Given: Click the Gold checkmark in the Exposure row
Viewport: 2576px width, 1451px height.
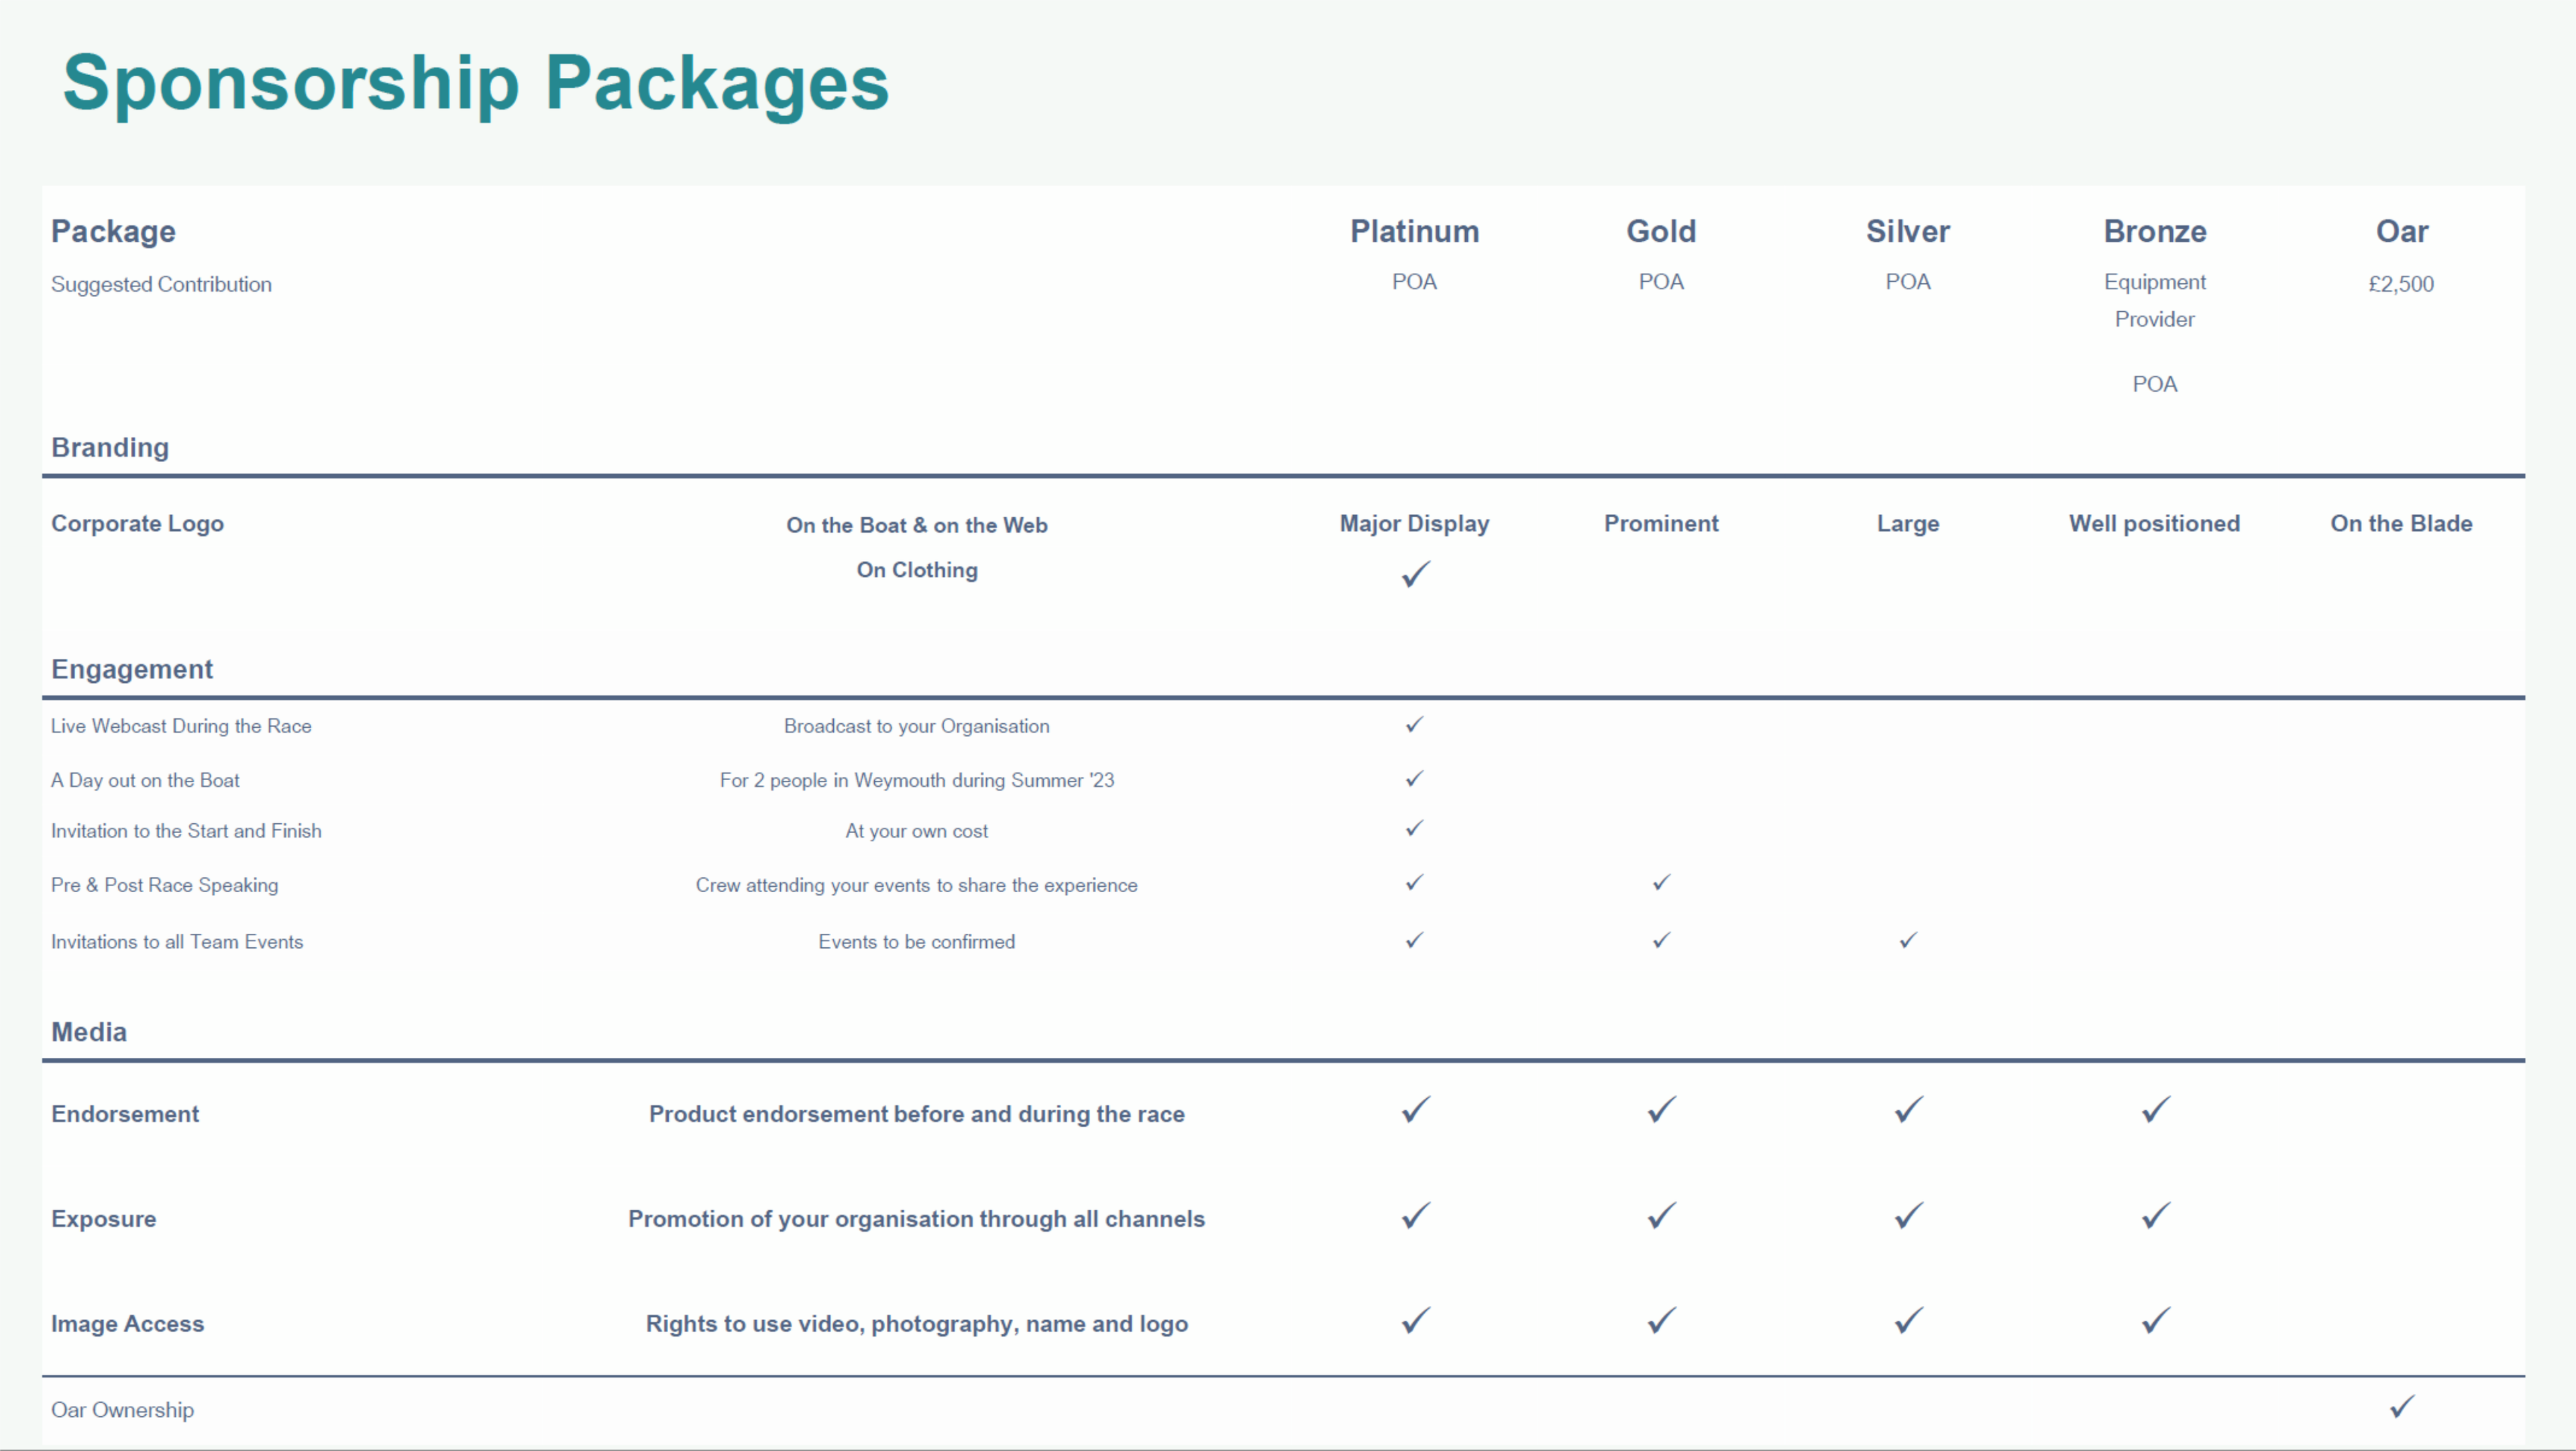Looking at the screenshot, I should 1661,1217.
